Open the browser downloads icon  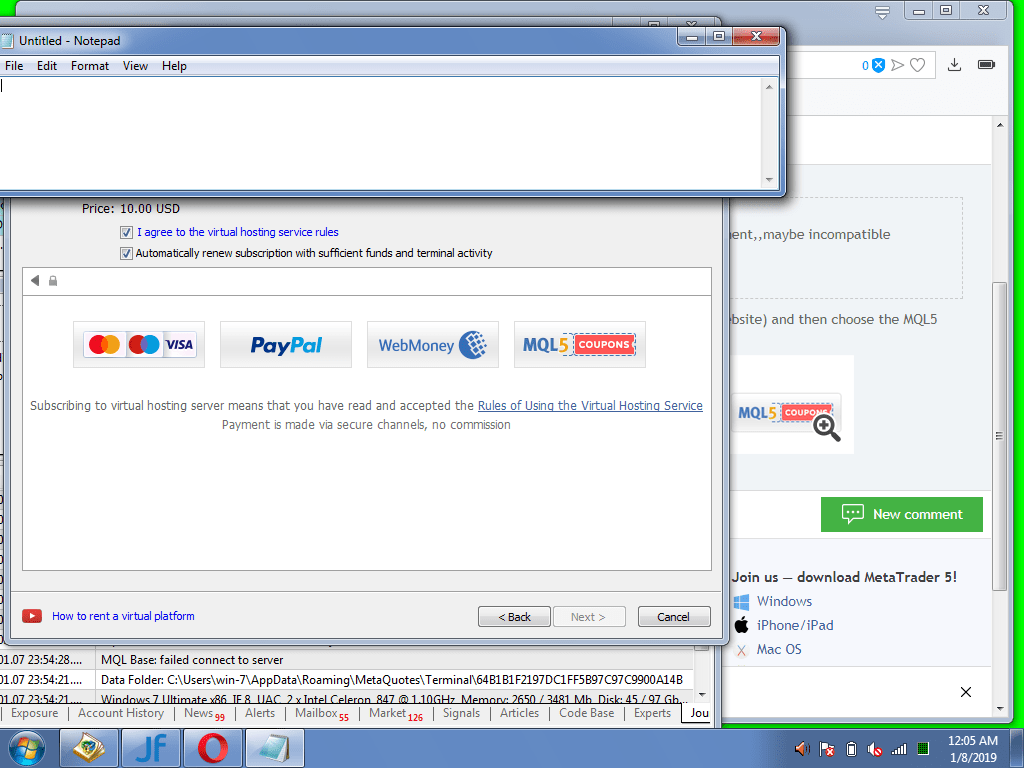click(x=954, y=64)
